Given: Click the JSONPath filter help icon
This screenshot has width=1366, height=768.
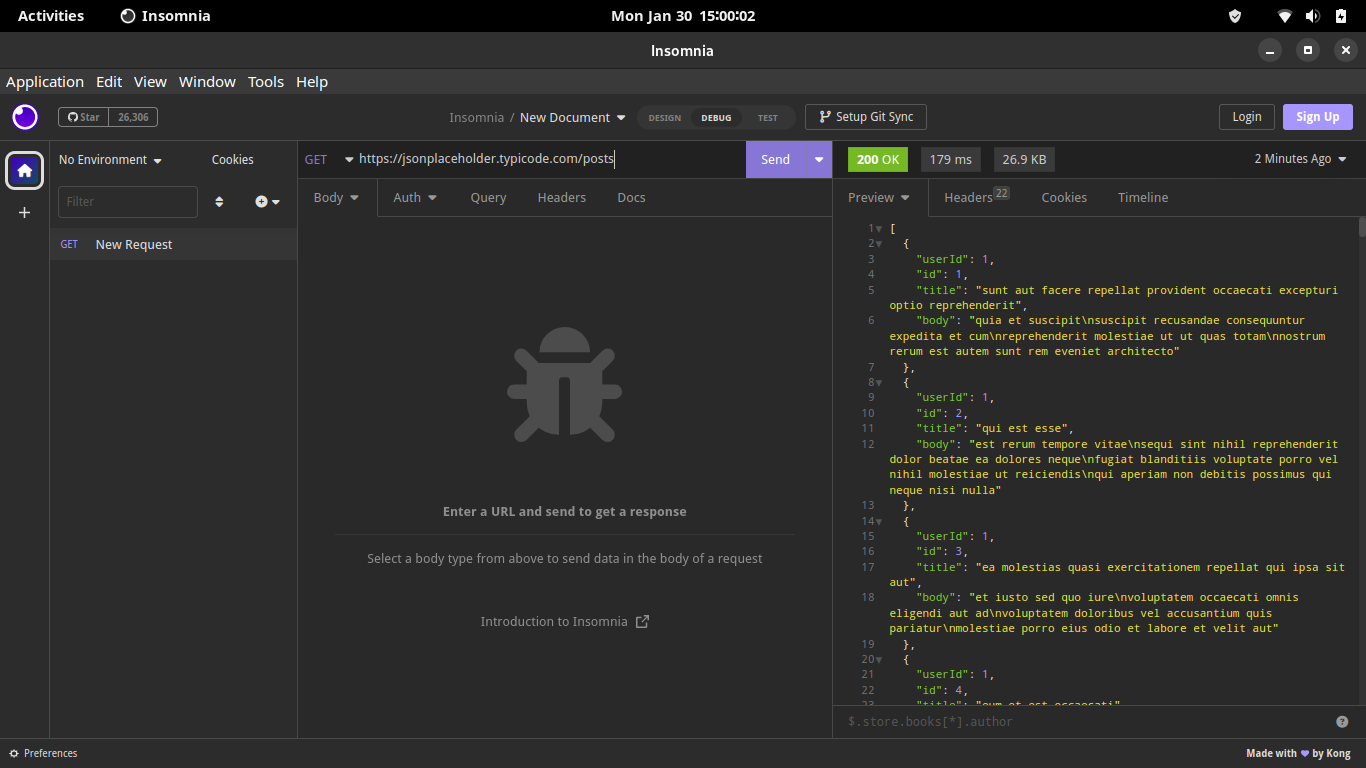Looking at the screenshot, I should pyautogui.click(x=1341, y=721).
